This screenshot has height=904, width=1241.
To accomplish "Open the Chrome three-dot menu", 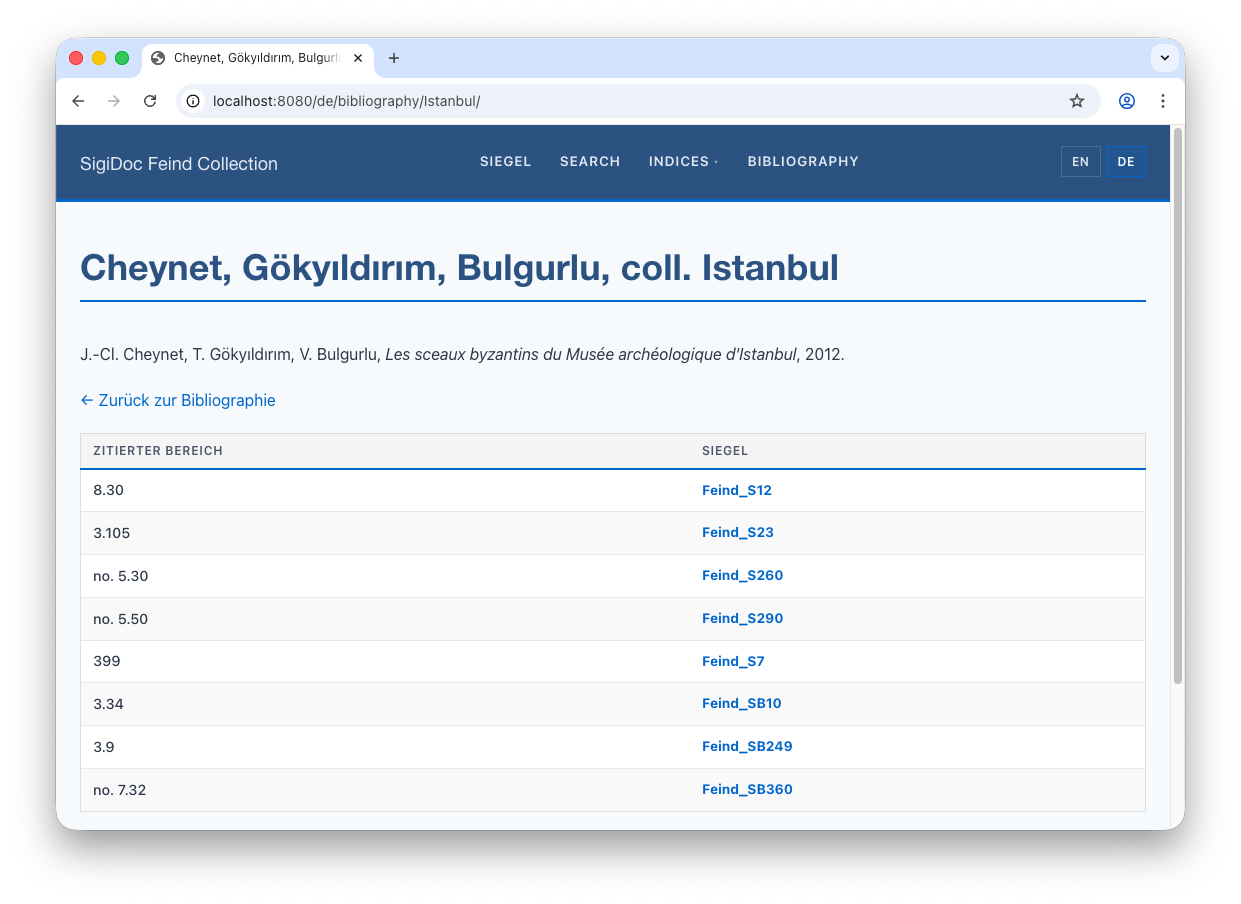I will (1162, 101).
